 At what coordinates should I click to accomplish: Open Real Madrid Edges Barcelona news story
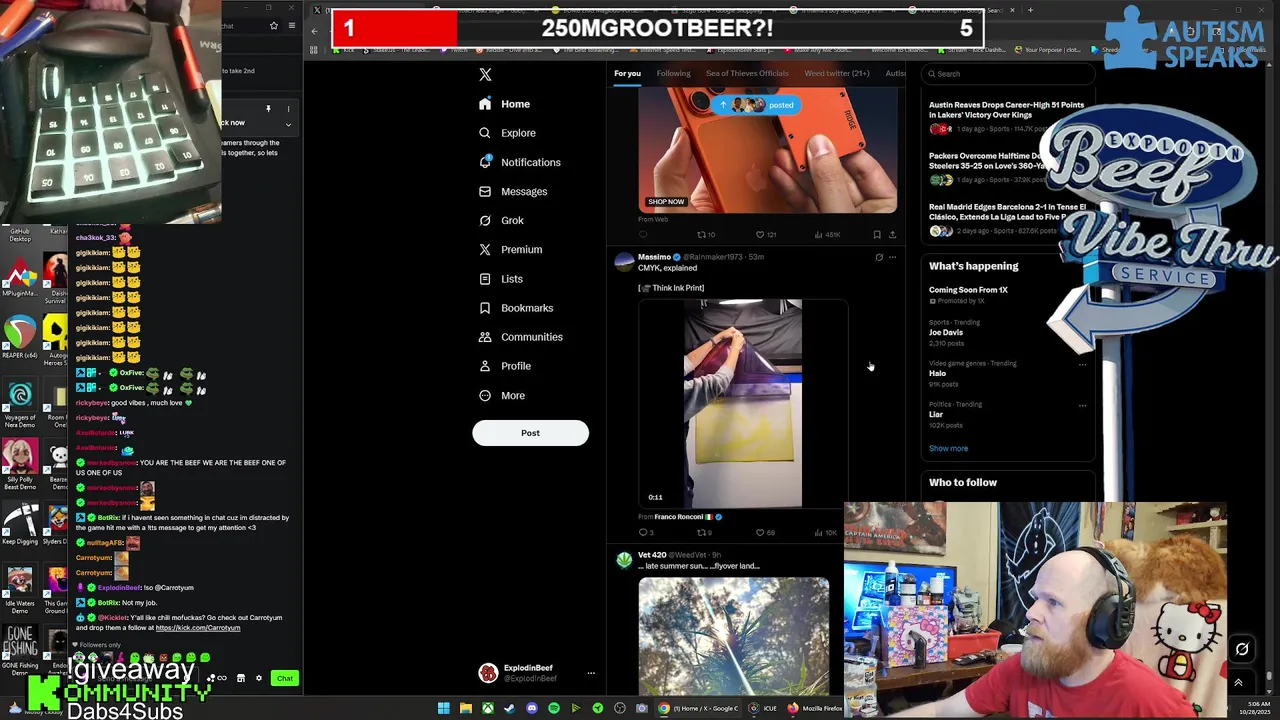pyautogui.click(x=1007, y=221)
